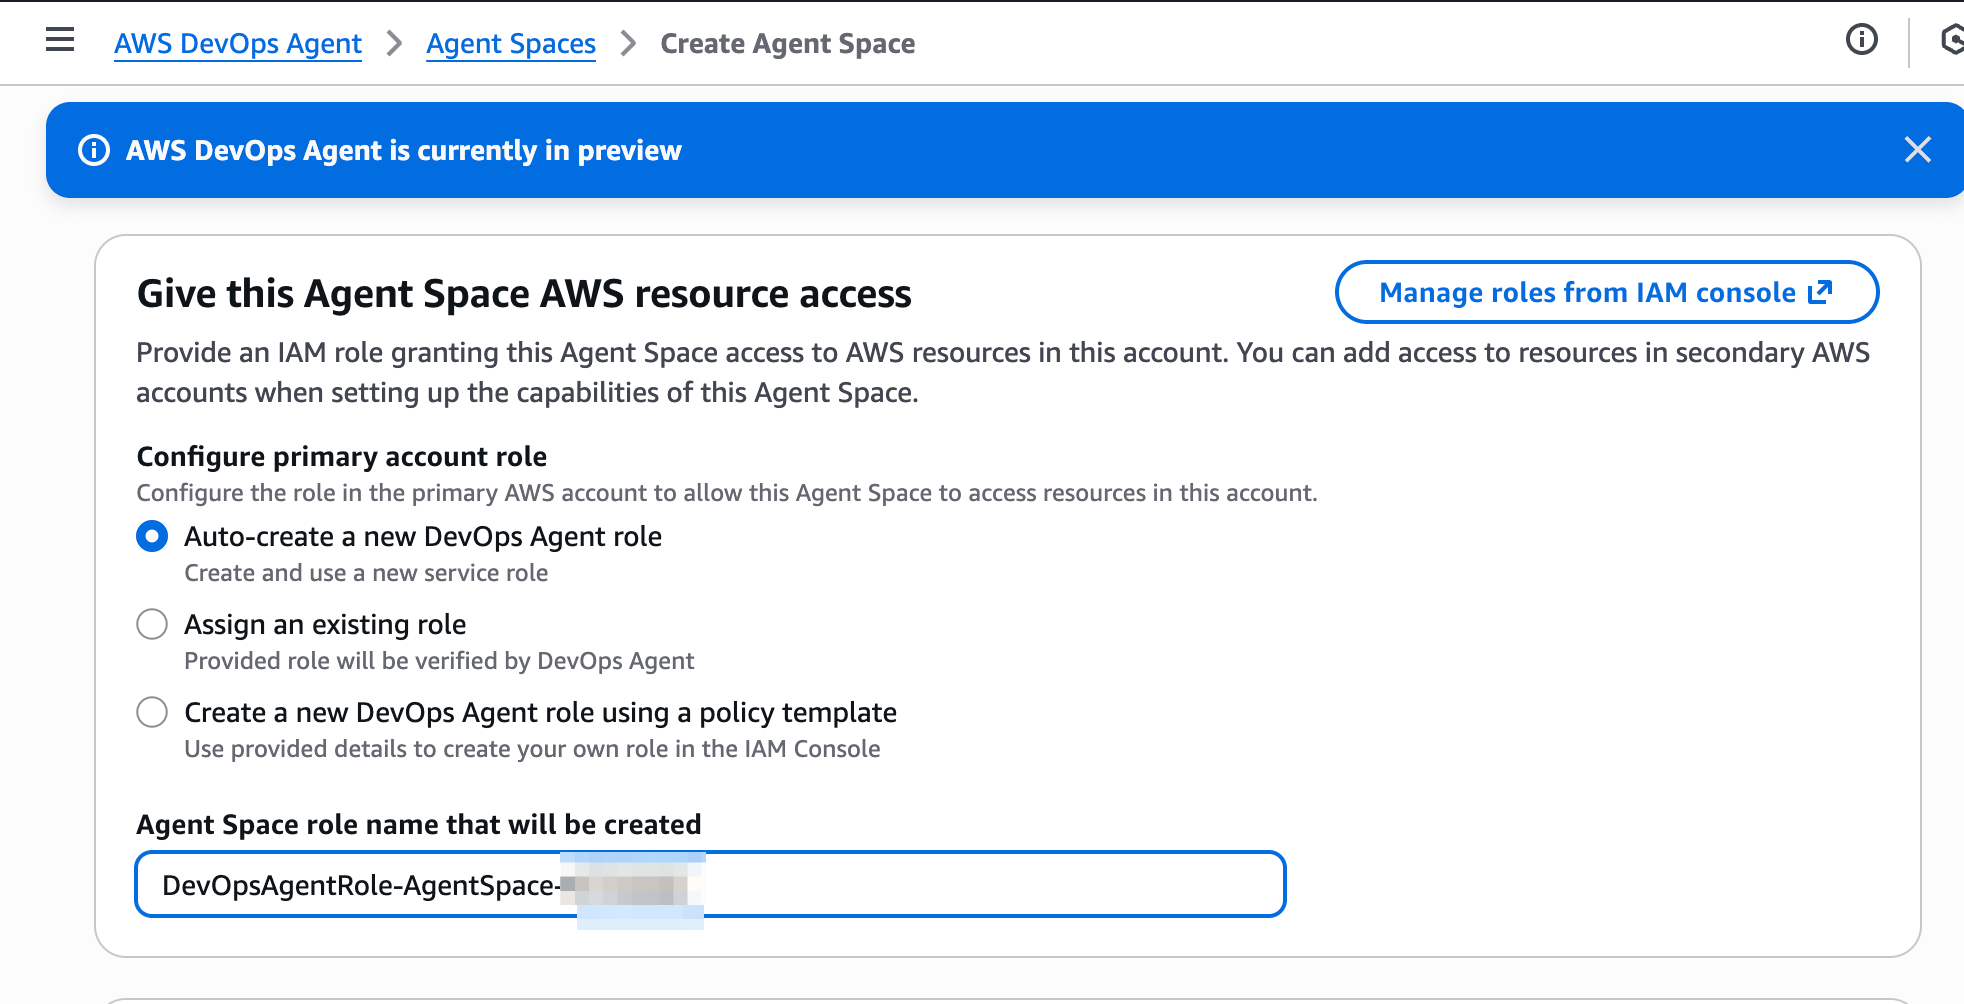Dismiss the preview banner with the X

pos(1917,150)
